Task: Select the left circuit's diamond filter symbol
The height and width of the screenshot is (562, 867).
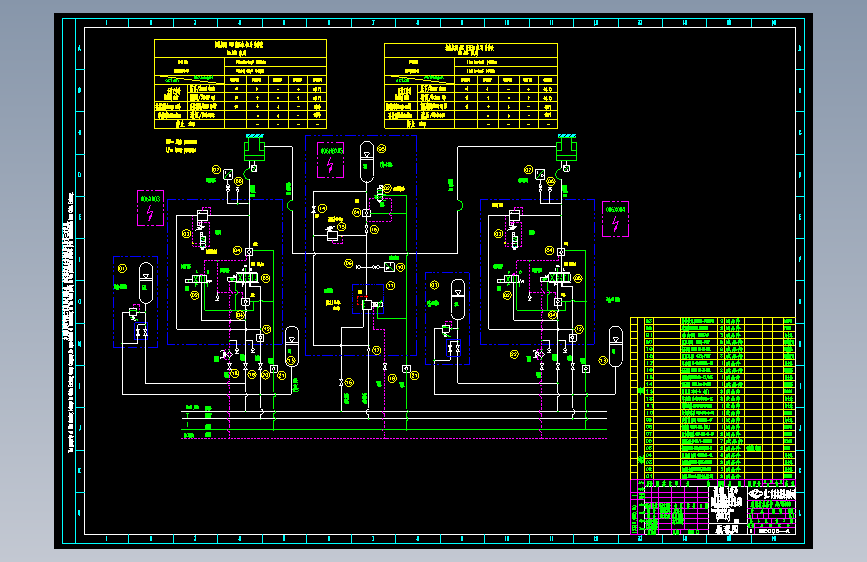Action: [x=226, y=355]
